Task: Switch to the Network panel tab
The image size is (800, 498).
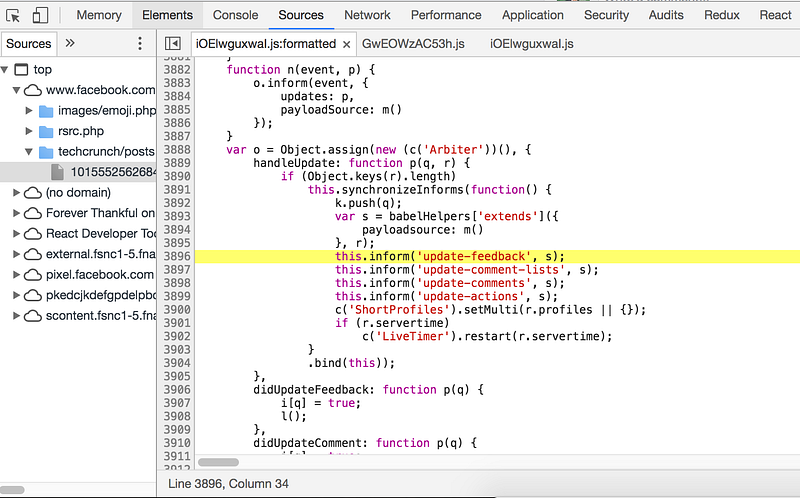Action: click(x=367, y=15)
